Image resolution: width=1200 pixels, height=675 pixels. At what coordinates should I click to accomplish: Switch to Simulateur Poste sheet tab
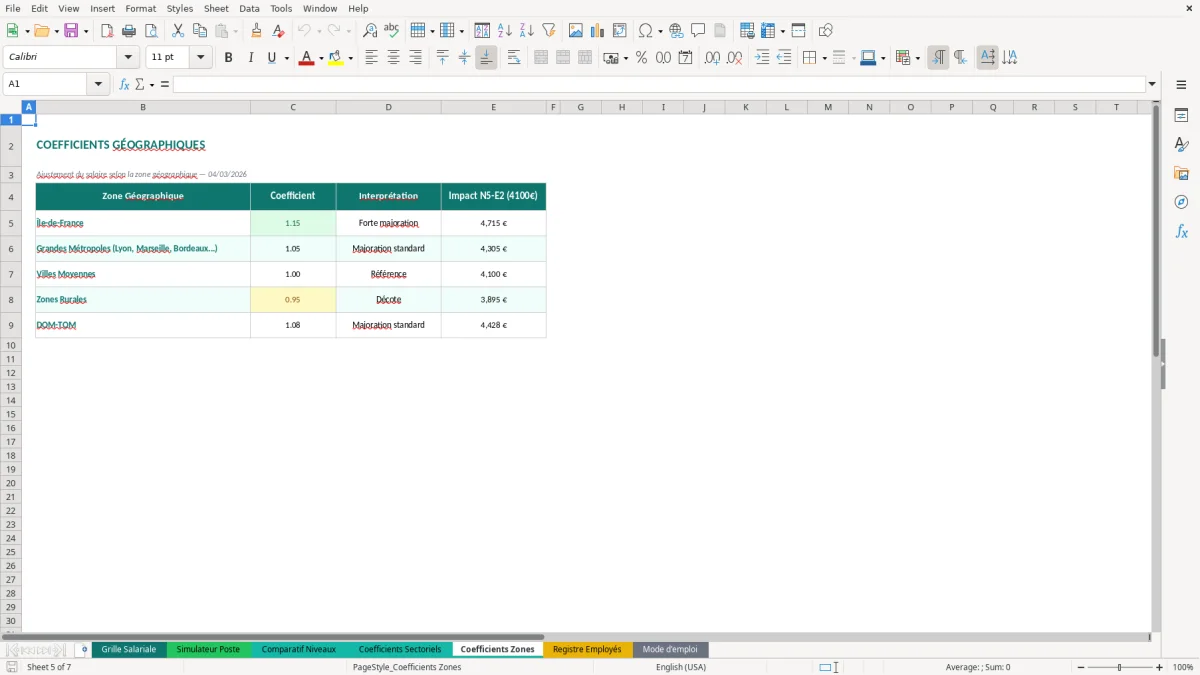pyautogui.click(x=208, y=650)
